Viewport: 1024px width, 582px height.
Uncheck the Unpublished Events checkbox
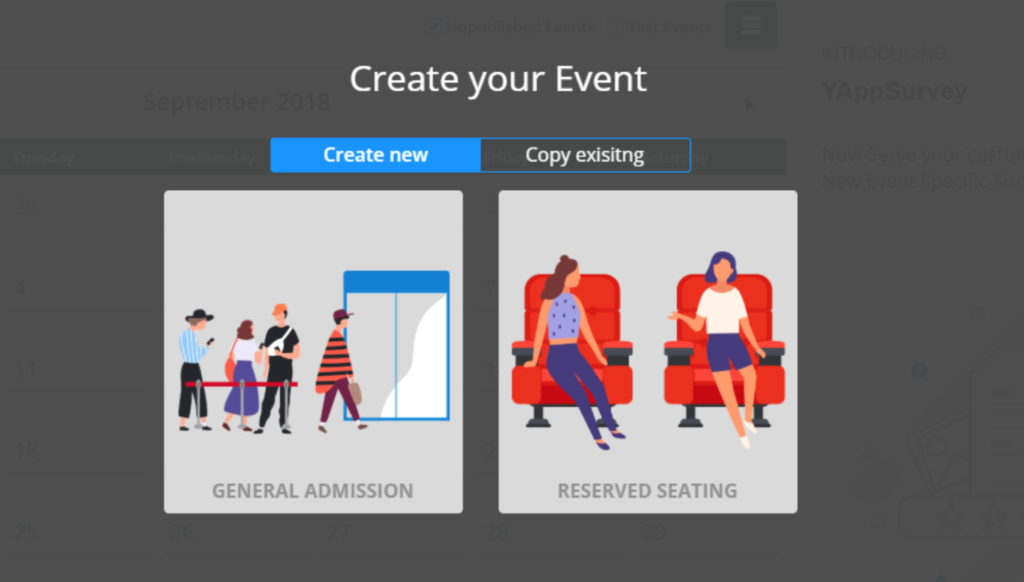click(432, 26)
